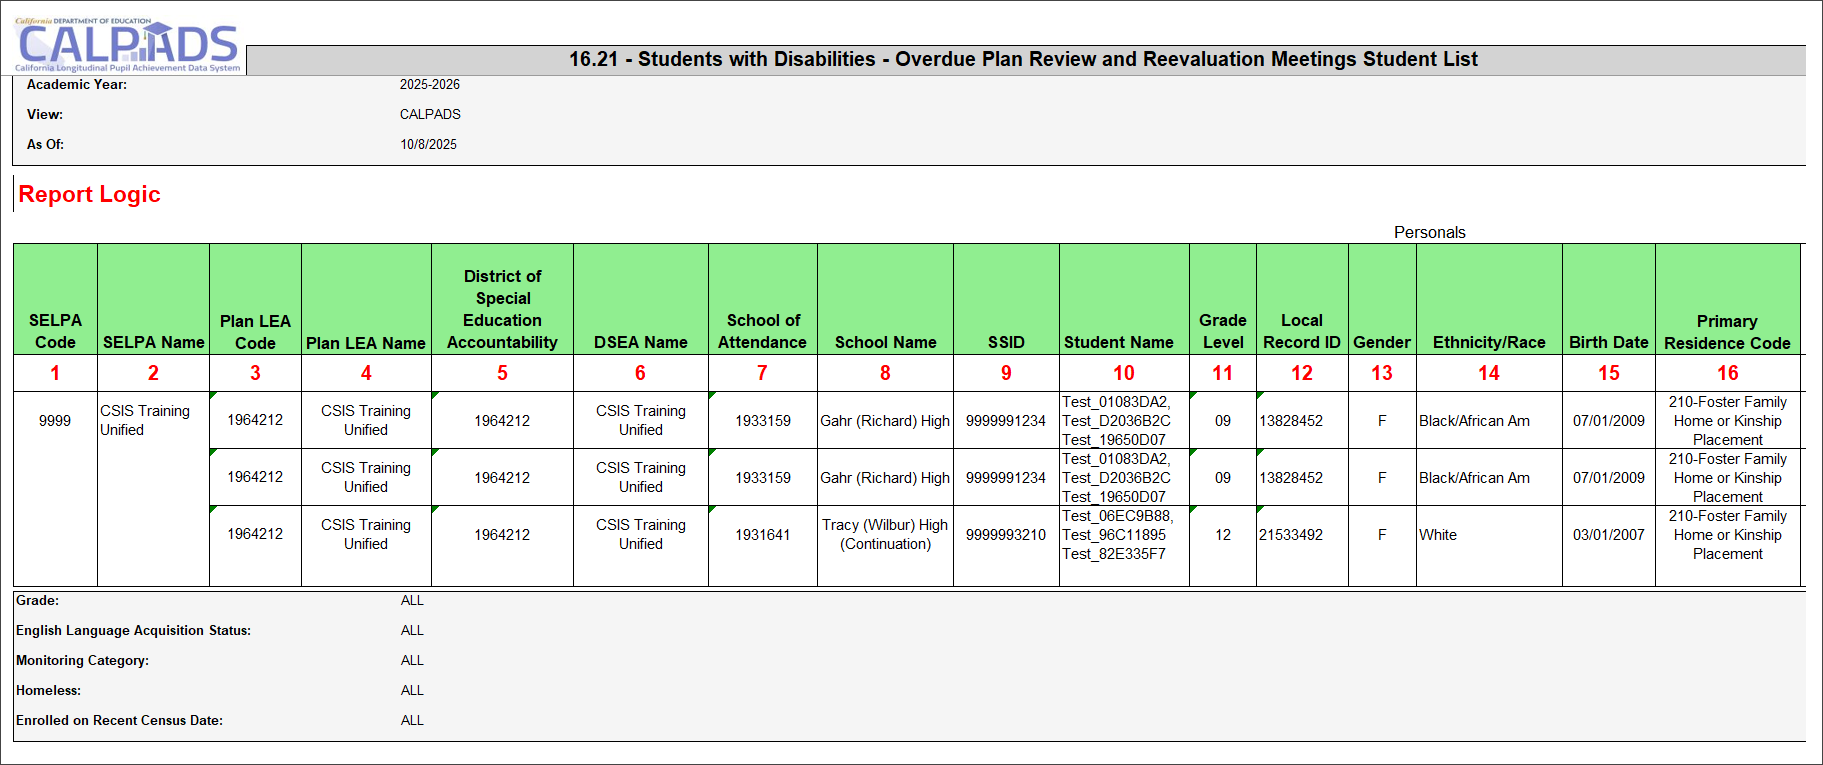Select ALL beside Enrolled on Recent Census Date
This screenshot has height=765, width=1823.
412,721
